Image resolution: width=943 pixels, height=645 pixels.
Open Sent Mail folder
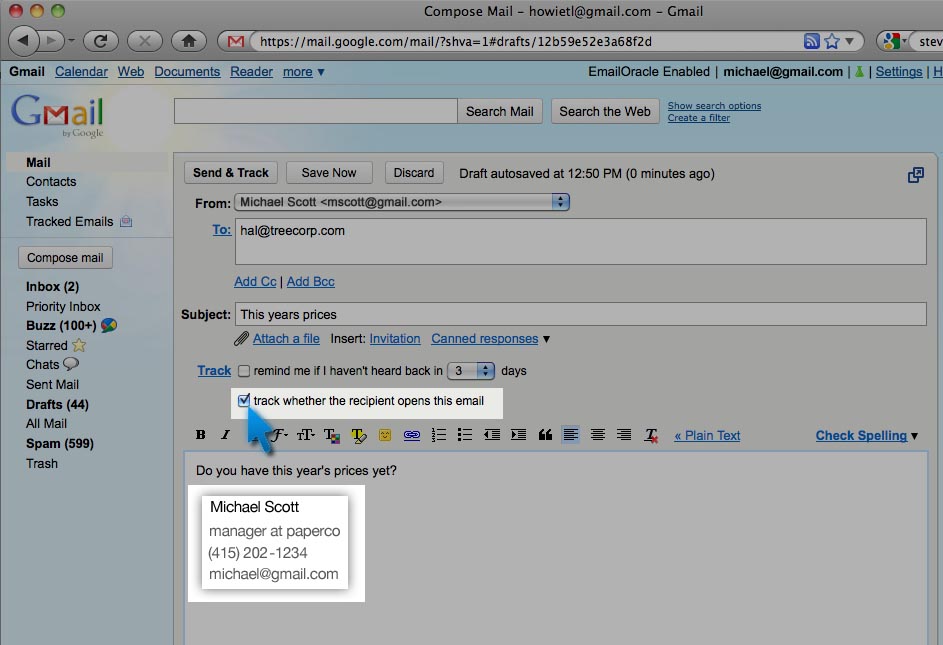[x=52, y=384]
